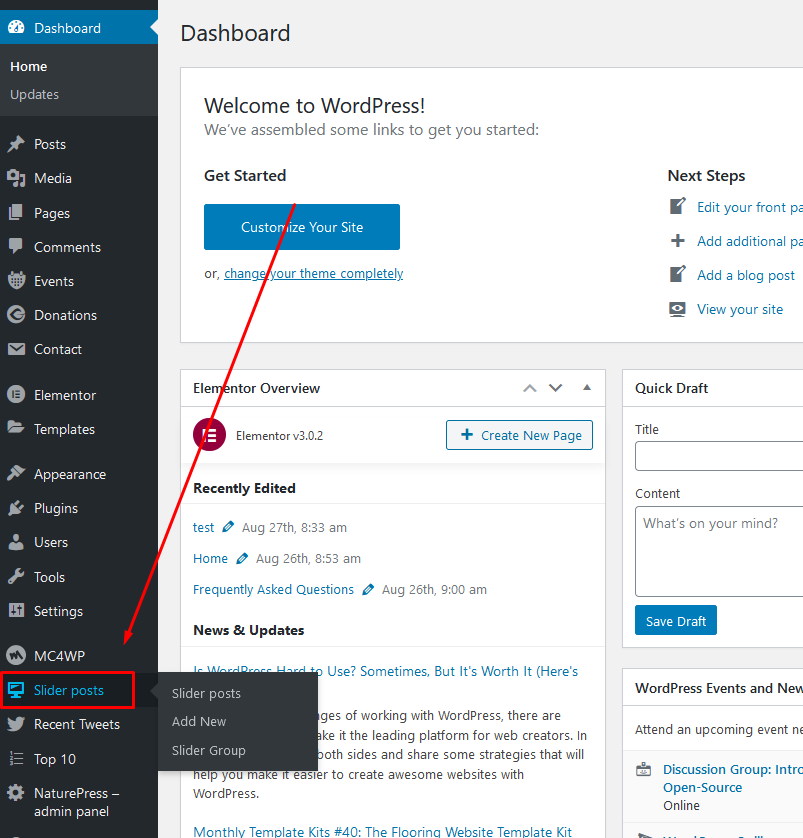Screen dimensions: 803x838
Task: Open Frequently Asked Questions link
Action: point(273,589)
